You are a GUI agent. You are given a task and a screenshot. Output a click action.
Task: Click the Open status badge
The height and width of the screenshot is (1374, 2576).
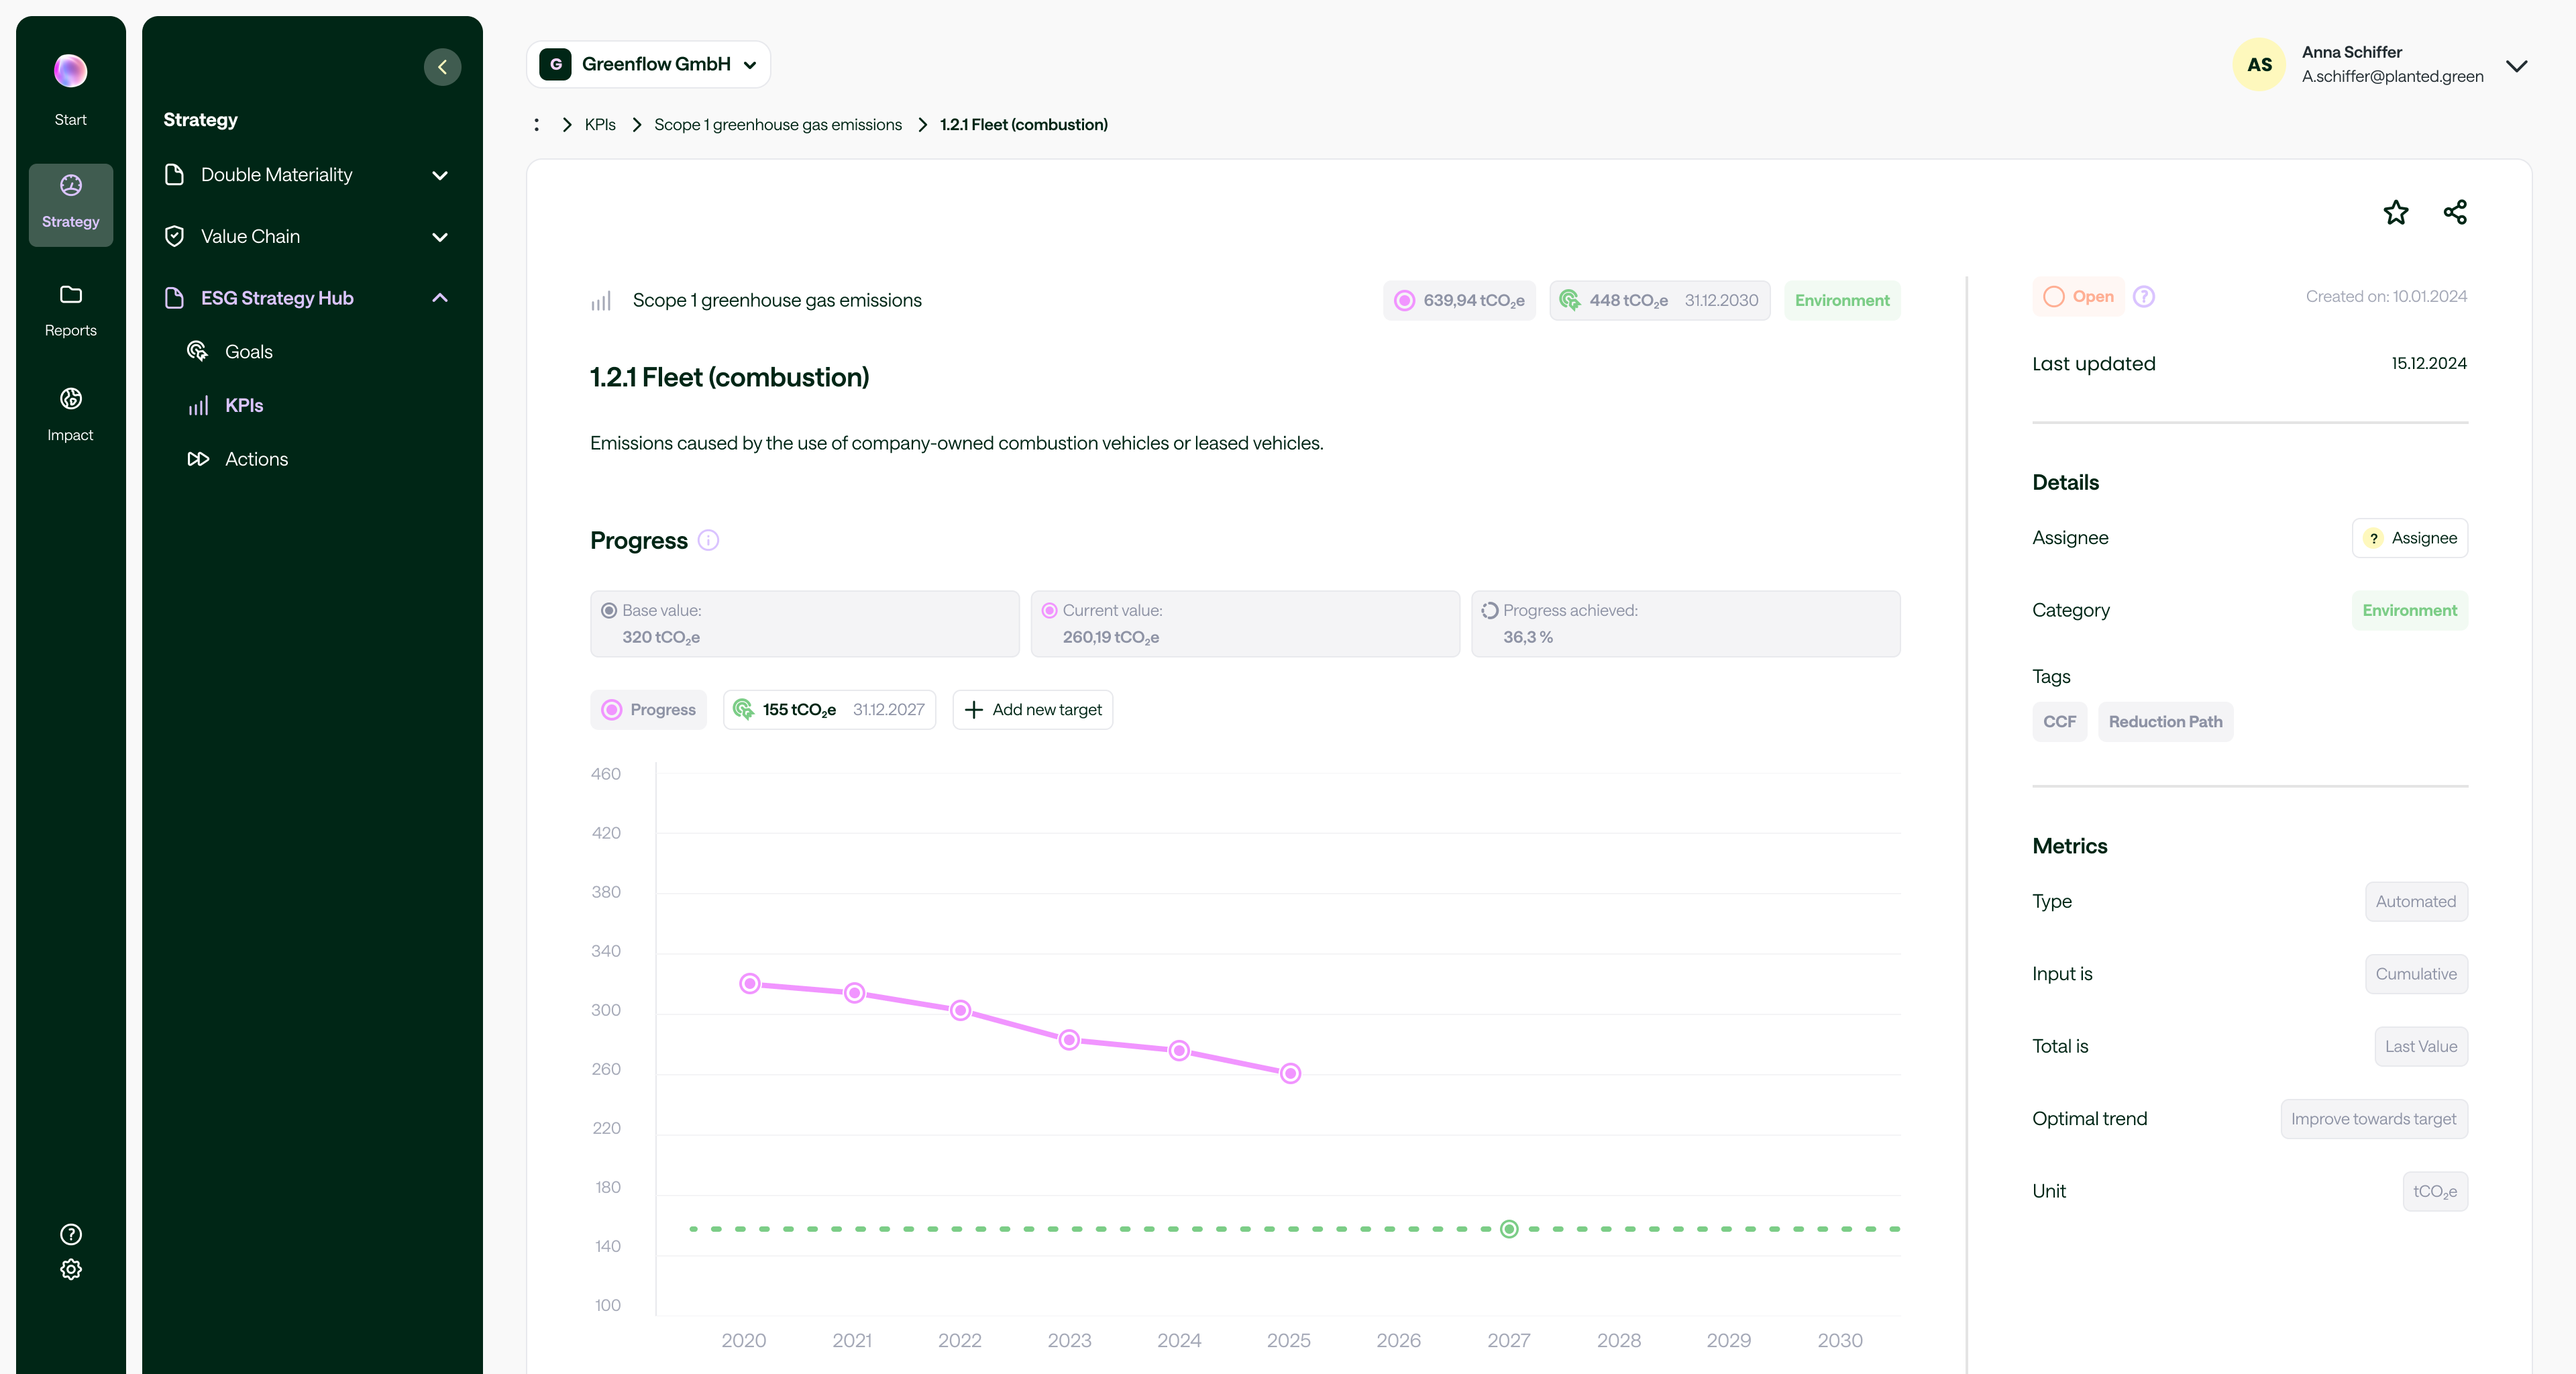2079,296
